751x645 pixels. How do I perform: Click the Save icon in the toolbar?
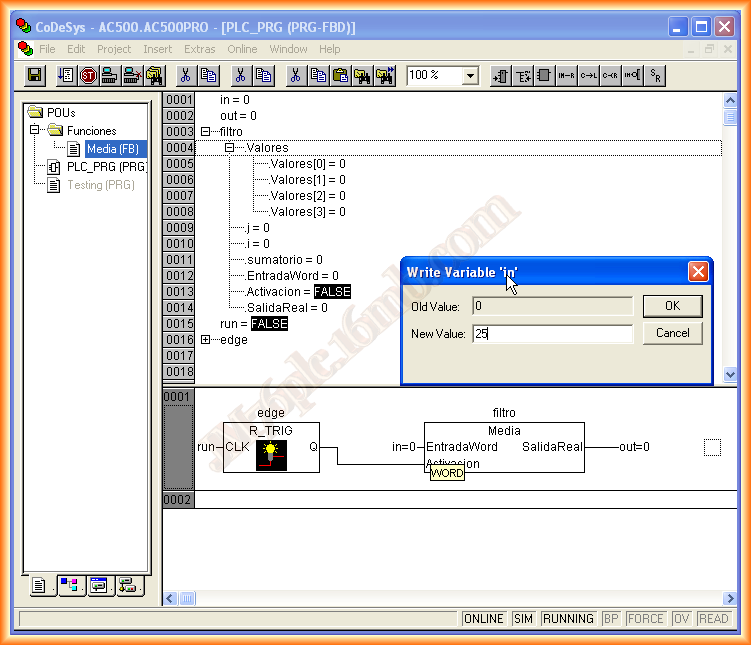[35, 75]
